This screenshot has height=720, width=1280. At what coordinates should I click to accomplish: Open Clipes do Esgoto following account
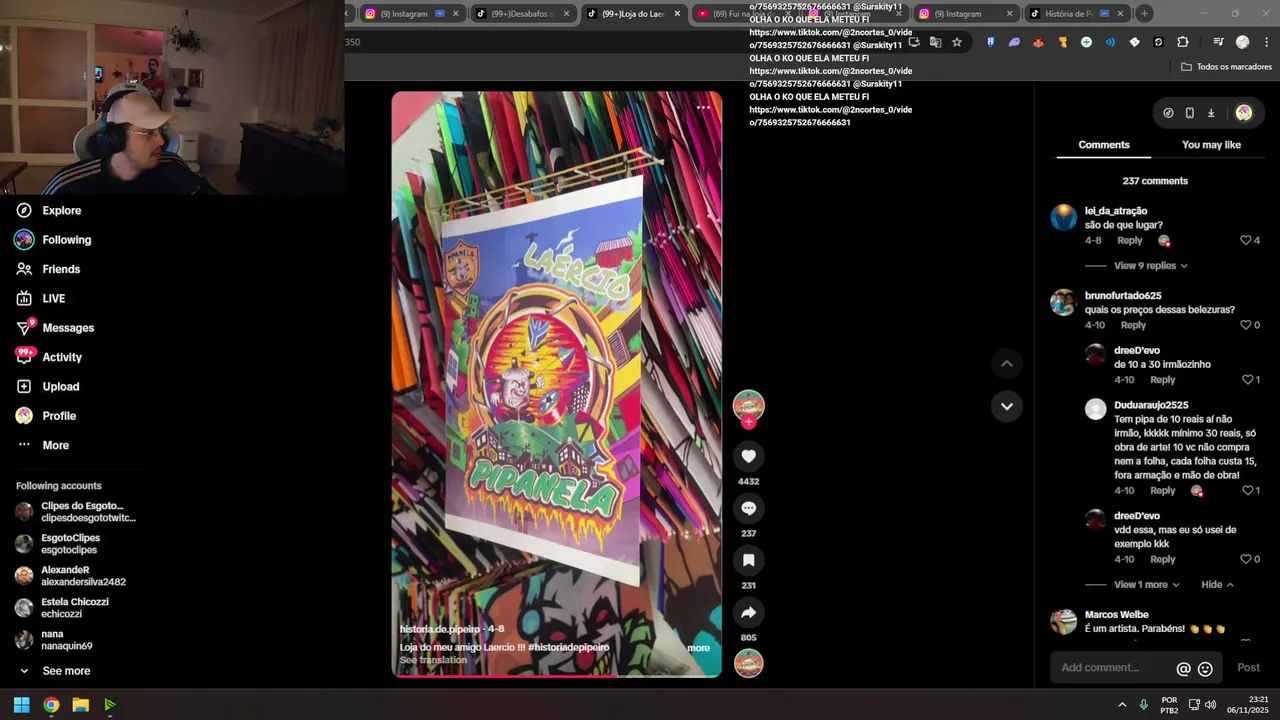point(76,512)
